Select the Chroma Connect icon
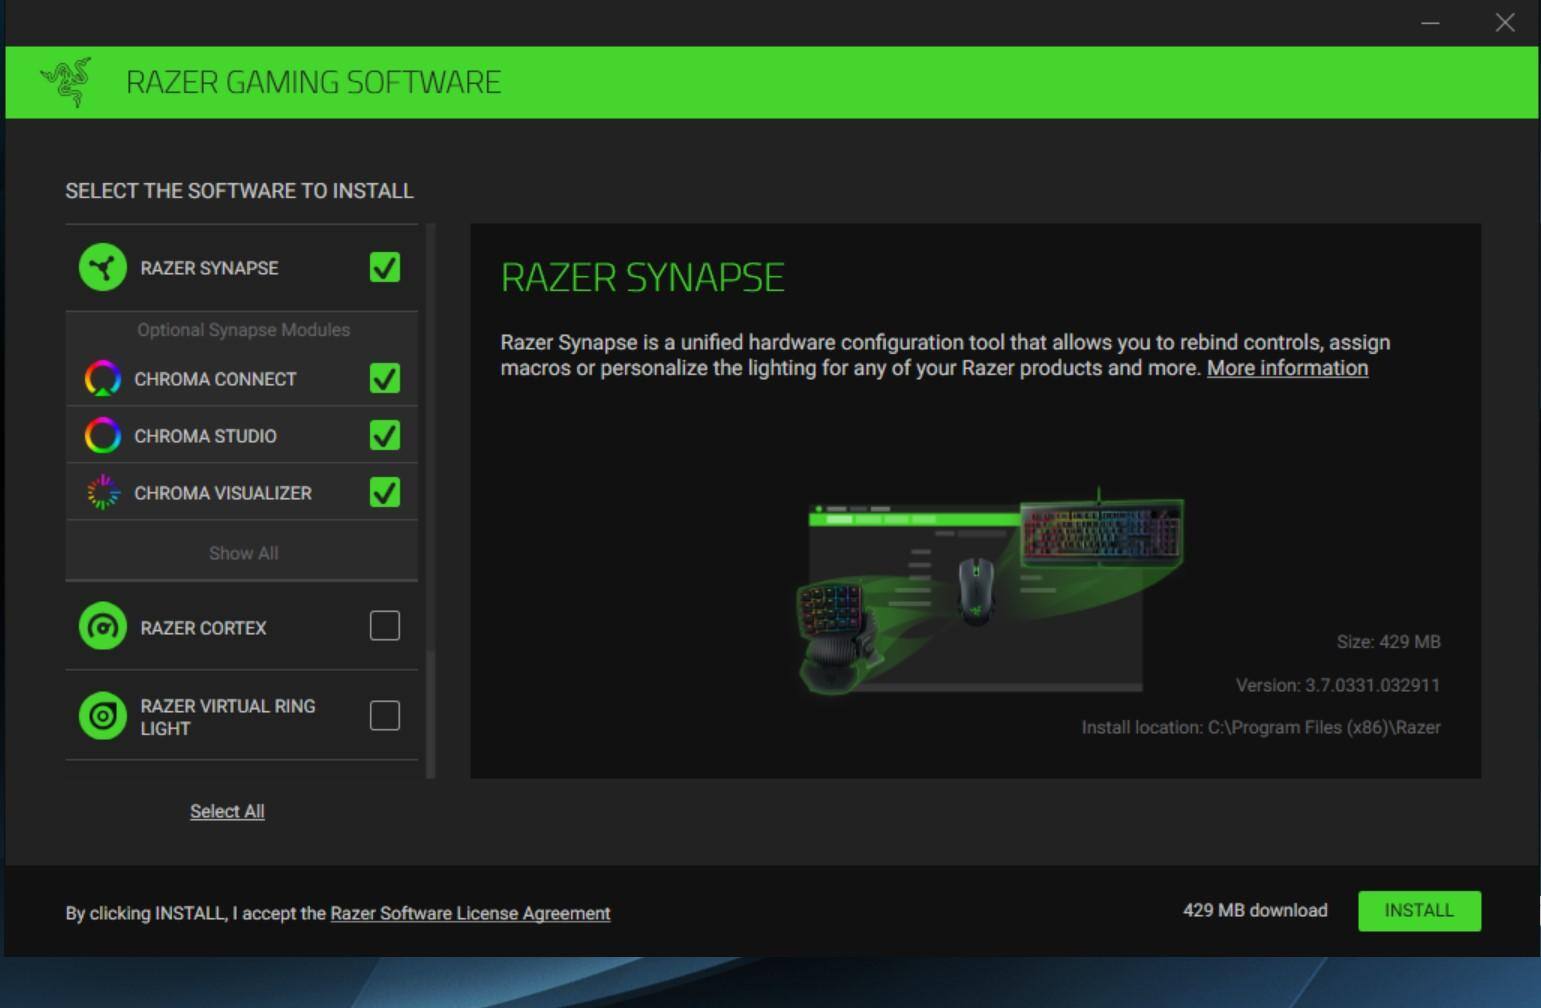This screenshot has width=1541, height=1008. coord(101,378)
